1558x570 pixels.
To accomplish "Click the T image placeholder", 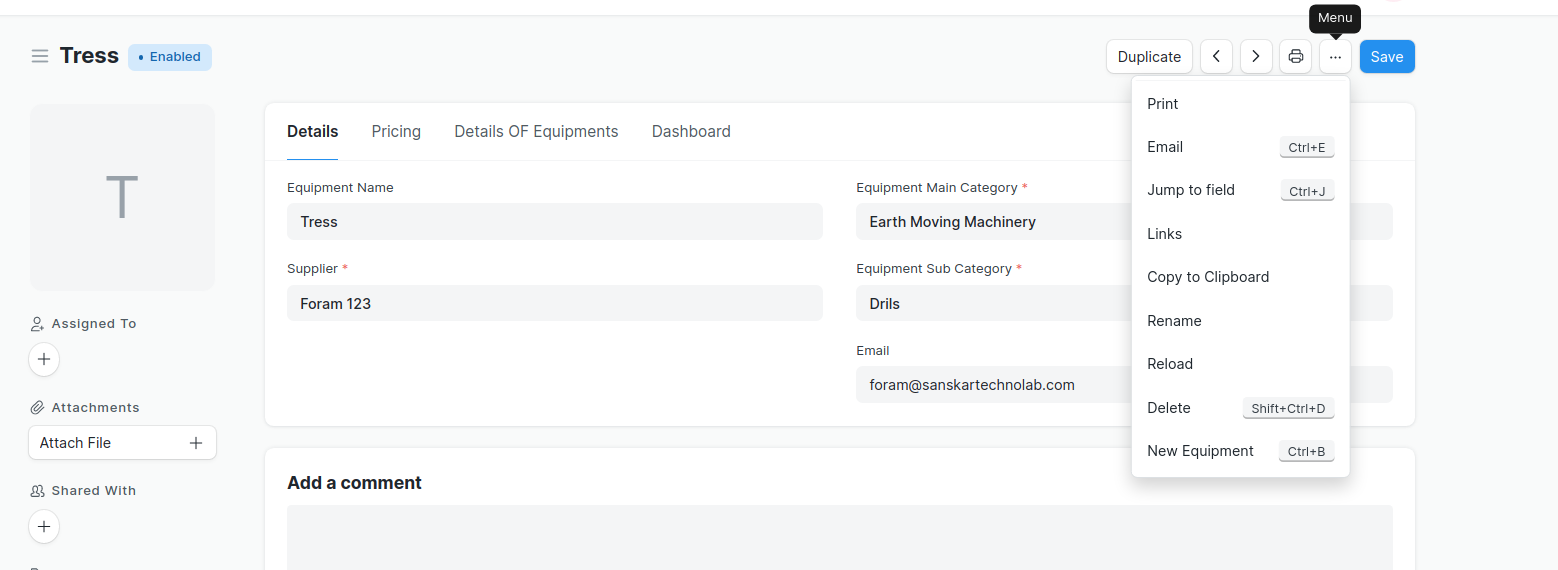I will tap(122, 197).
